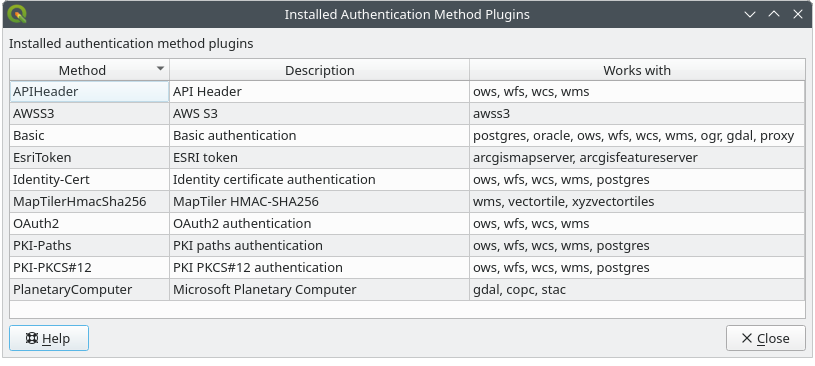Click the Works with column header
Viewport: 815px width, 366px height.
(x=637, y=70)
